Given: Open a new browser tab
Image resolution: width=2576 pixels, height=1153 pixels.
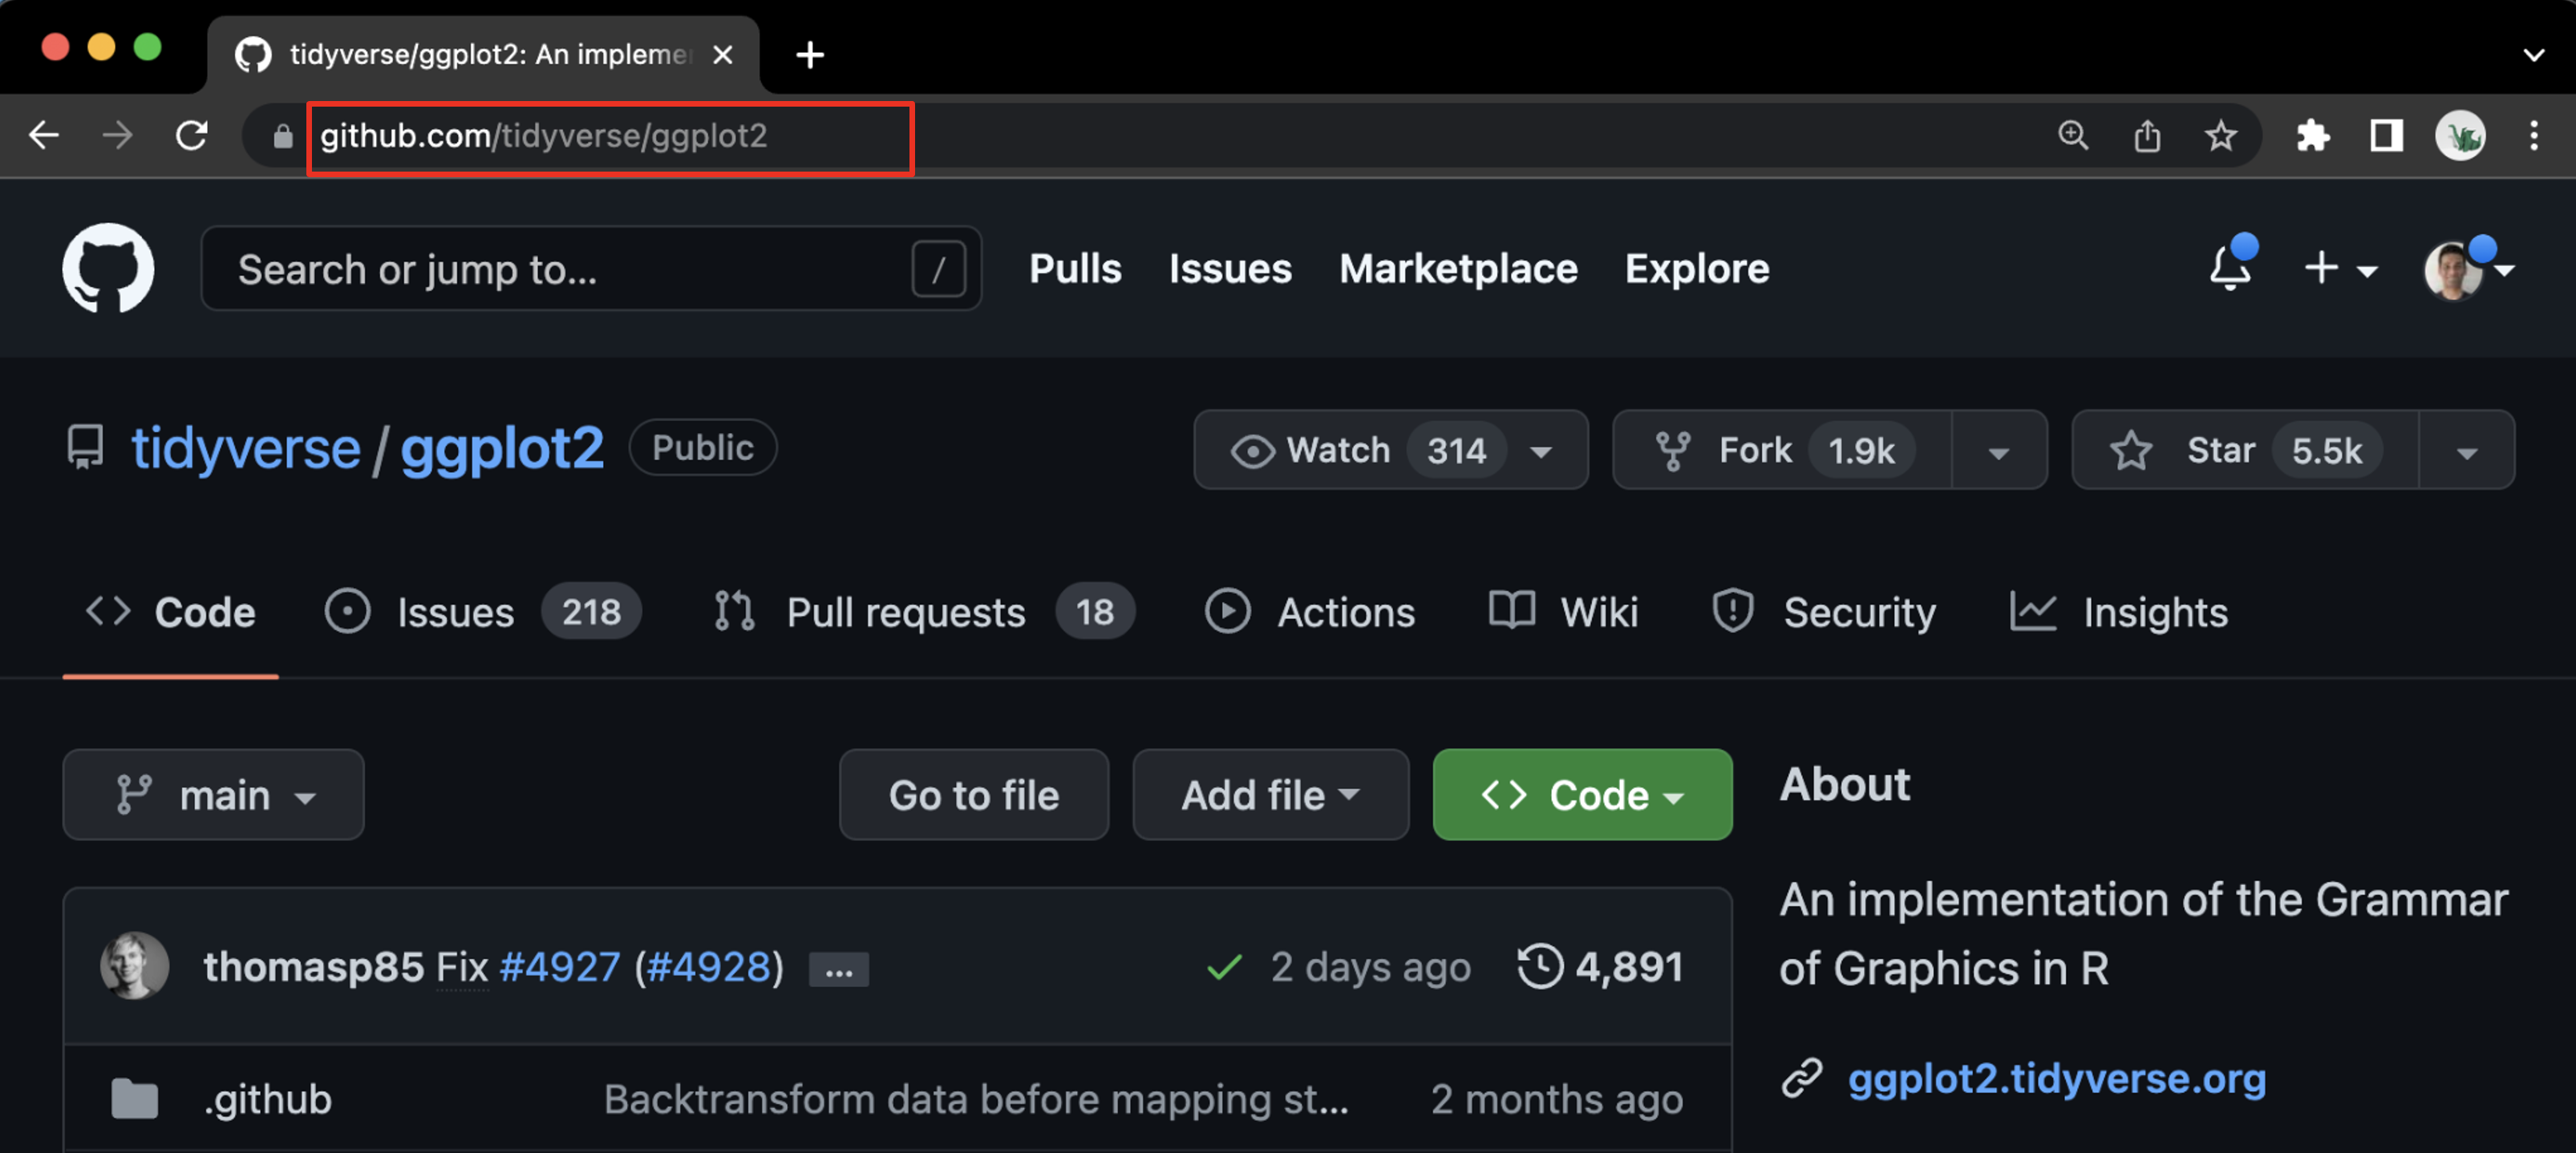Looking at the screenshot, I should point(810,55).
